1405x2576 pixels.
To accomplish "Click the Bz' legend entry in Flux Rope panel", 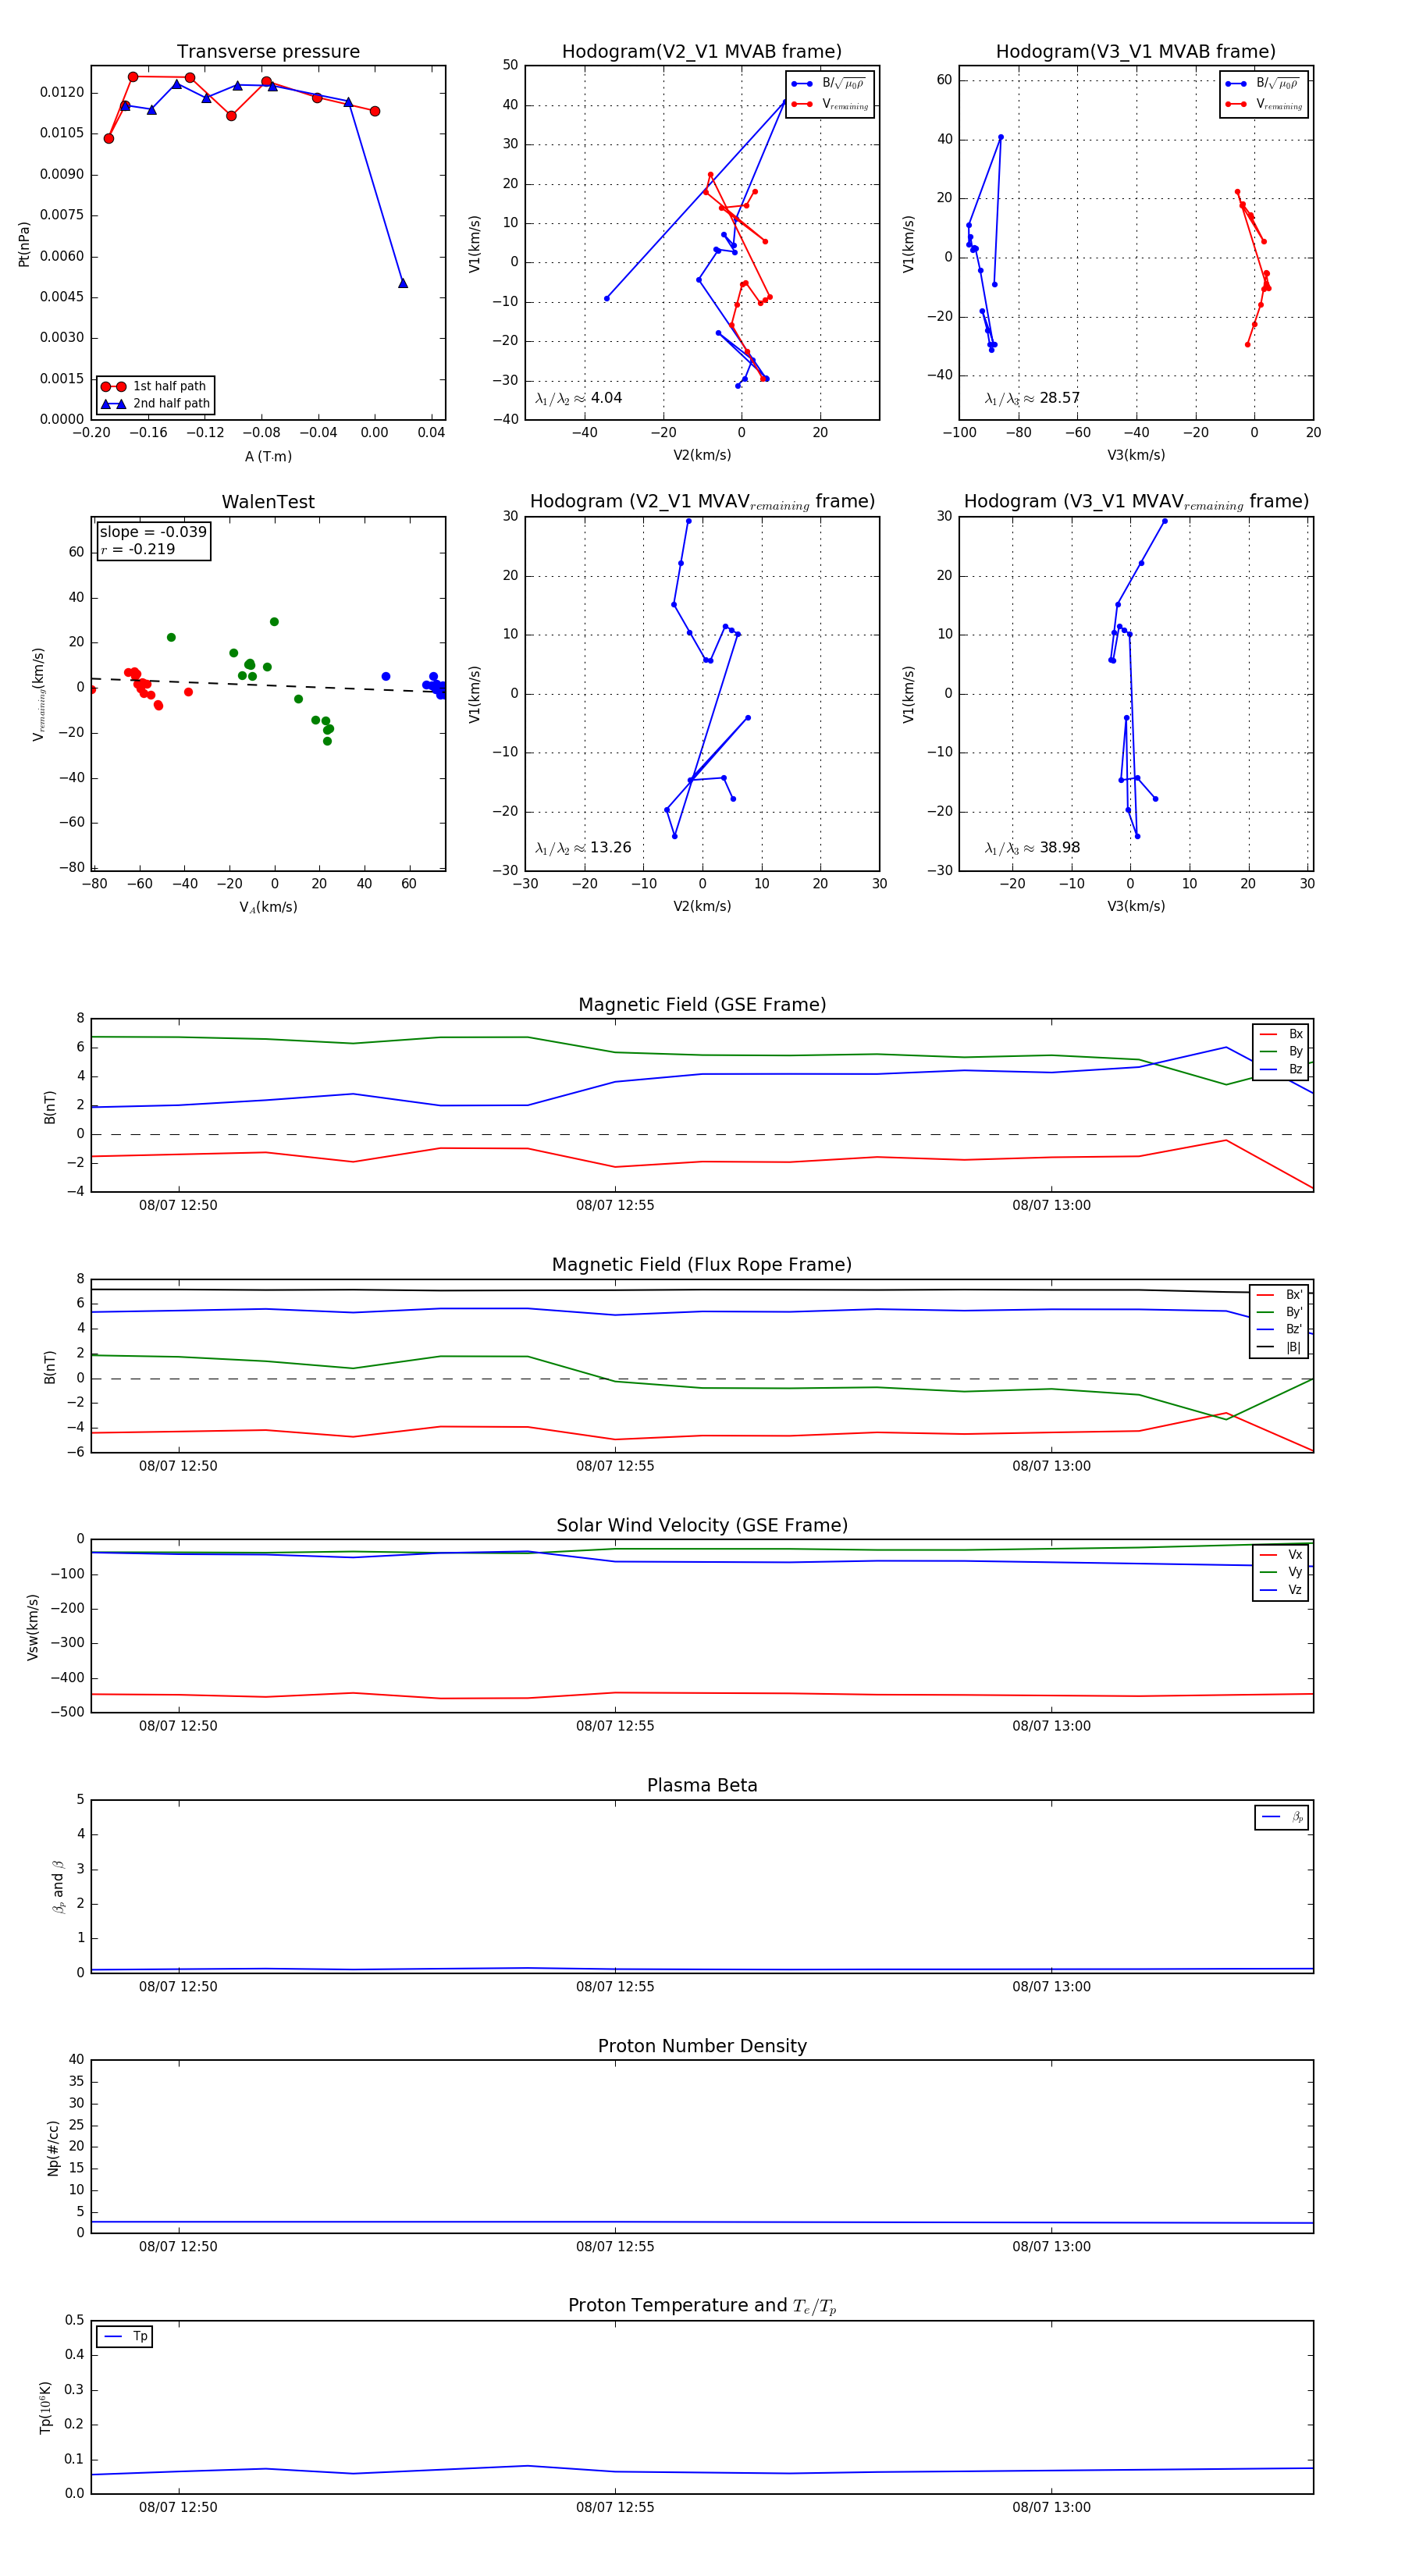I will click(1279, 1329).
